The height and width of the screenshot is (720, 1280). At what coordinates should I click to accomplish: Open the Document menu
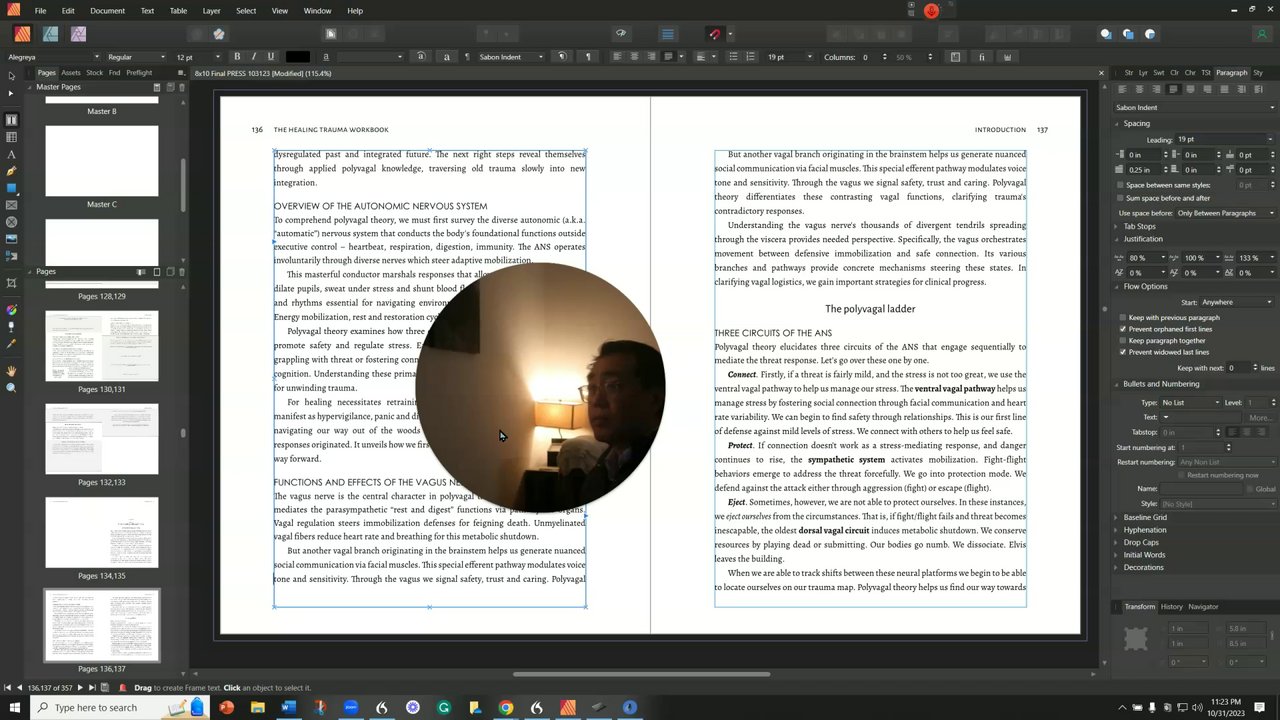tap(107, 11)
